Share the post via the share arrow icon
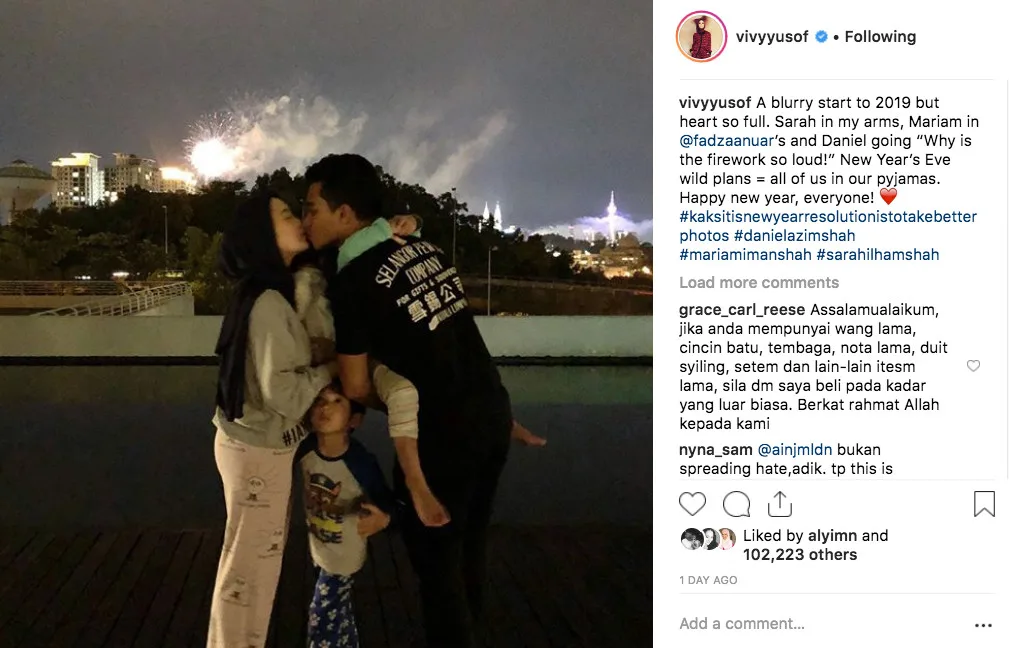The image size is (1009, 648). (779, 504)
